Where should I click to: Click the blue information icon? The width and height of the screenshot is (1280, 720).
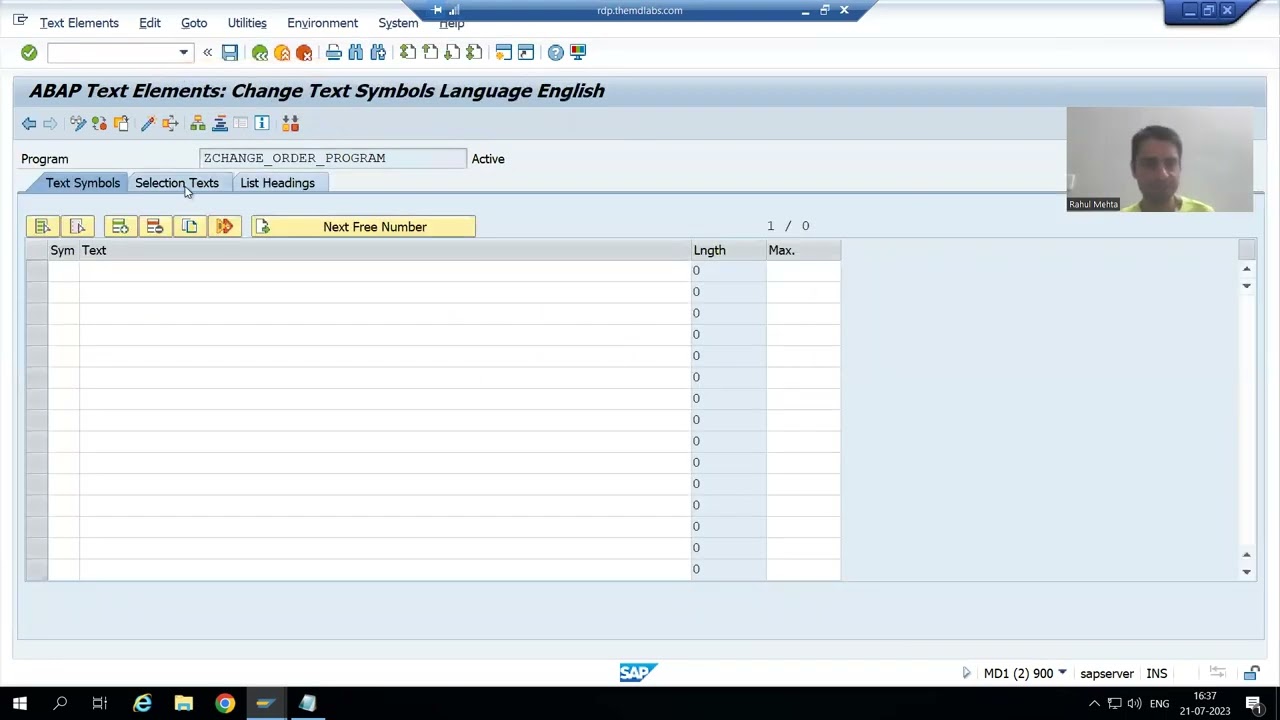(262, 123)
